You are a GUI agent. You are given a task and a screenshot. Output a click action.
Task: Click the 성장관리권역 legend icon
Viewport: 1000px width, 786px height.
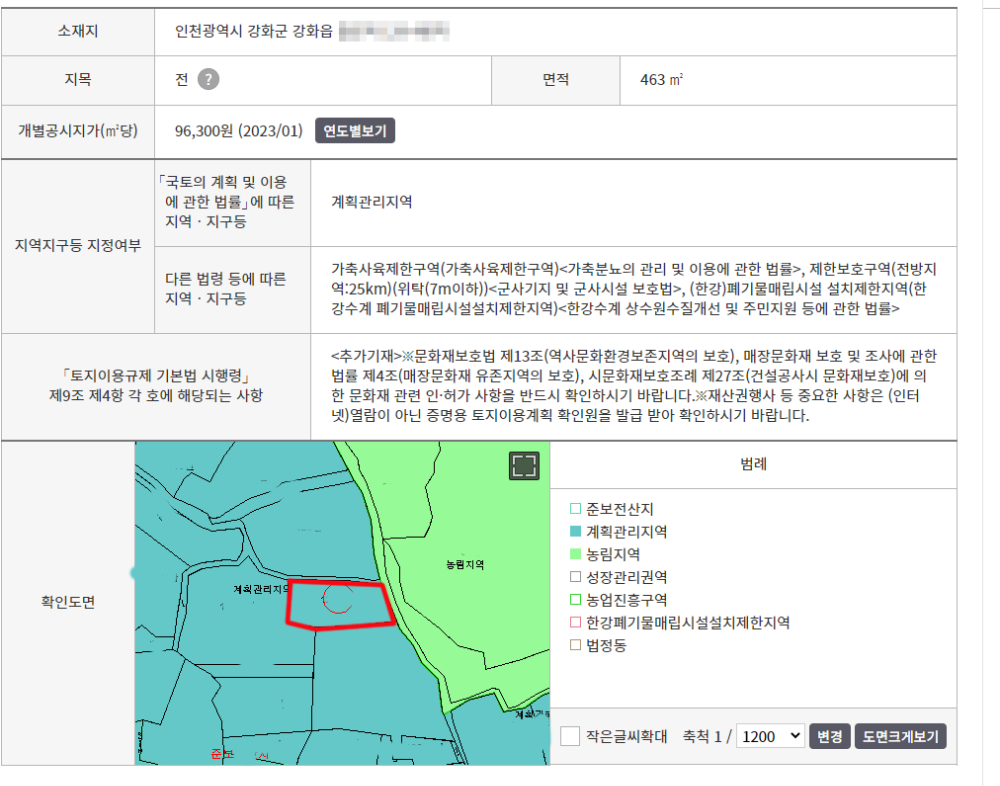tap(575, 577)
